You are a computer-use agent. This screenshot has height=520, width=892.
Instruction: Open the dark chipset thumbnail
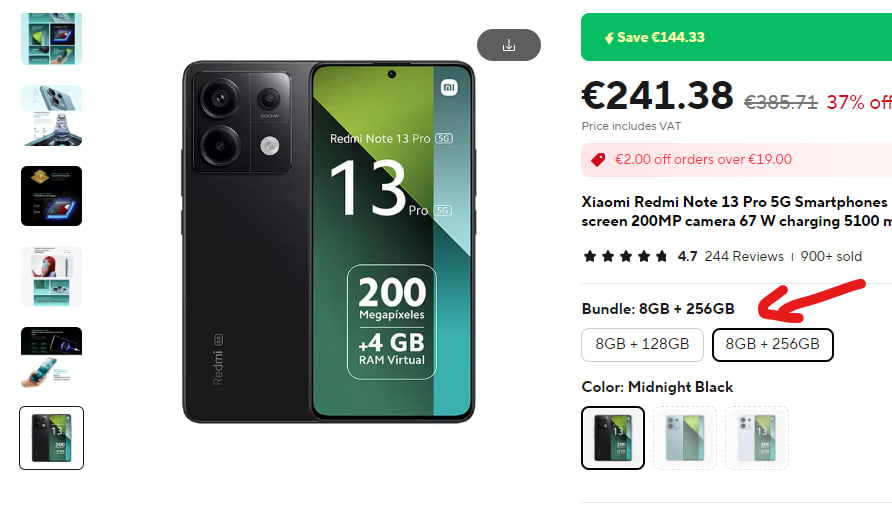[51, 196]
